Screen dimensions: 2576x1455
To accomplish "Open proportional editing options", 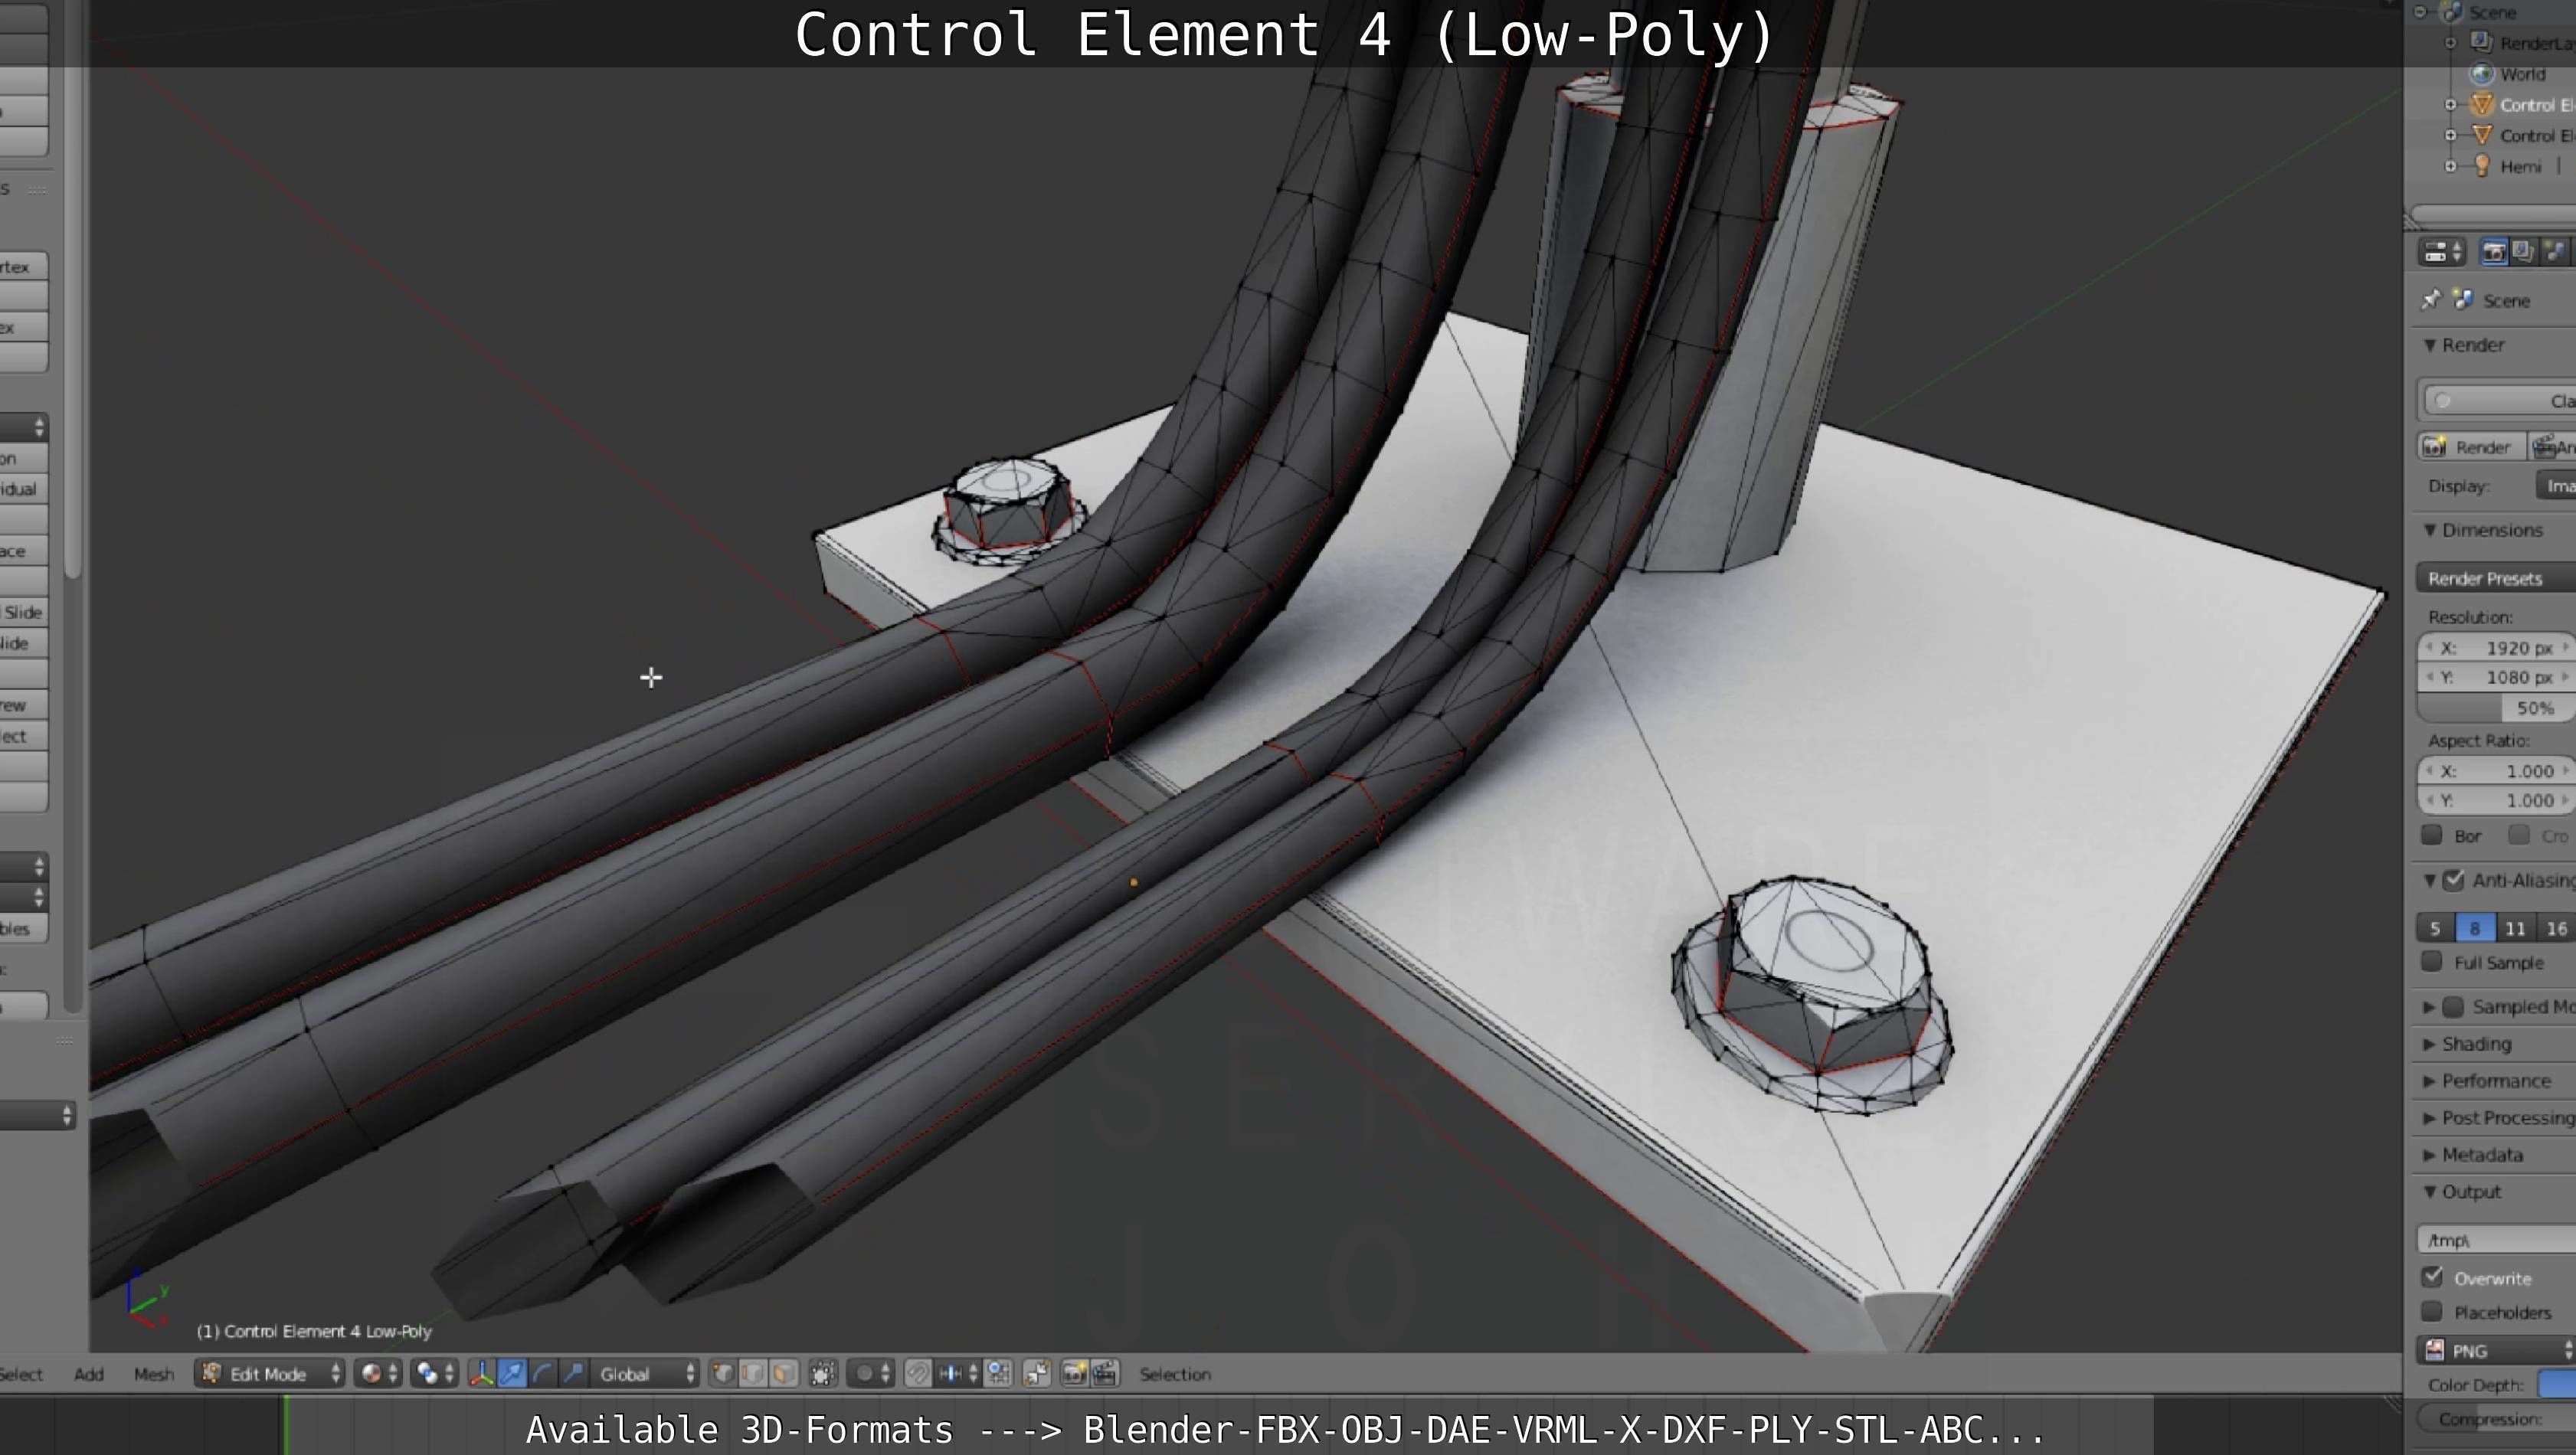I will point(871,1374).
